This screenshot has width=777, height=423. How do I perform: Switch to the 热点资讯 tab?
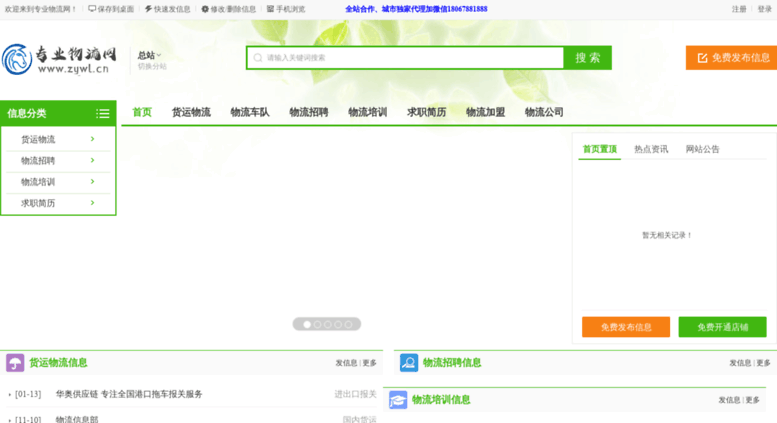click(651, 149)
